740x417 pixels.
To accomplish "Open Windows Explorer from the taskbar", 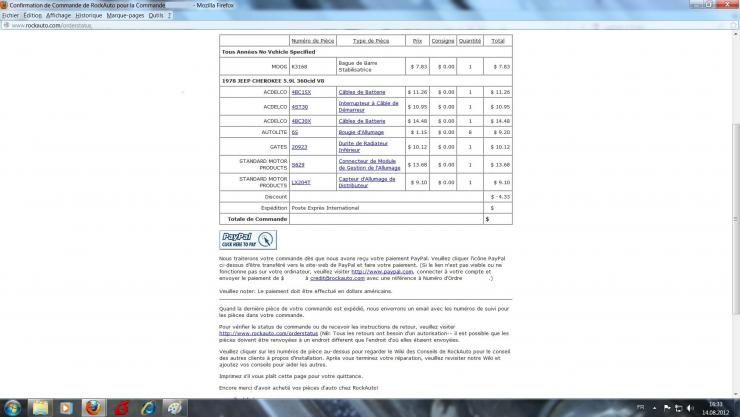I will tap(41, 408).
